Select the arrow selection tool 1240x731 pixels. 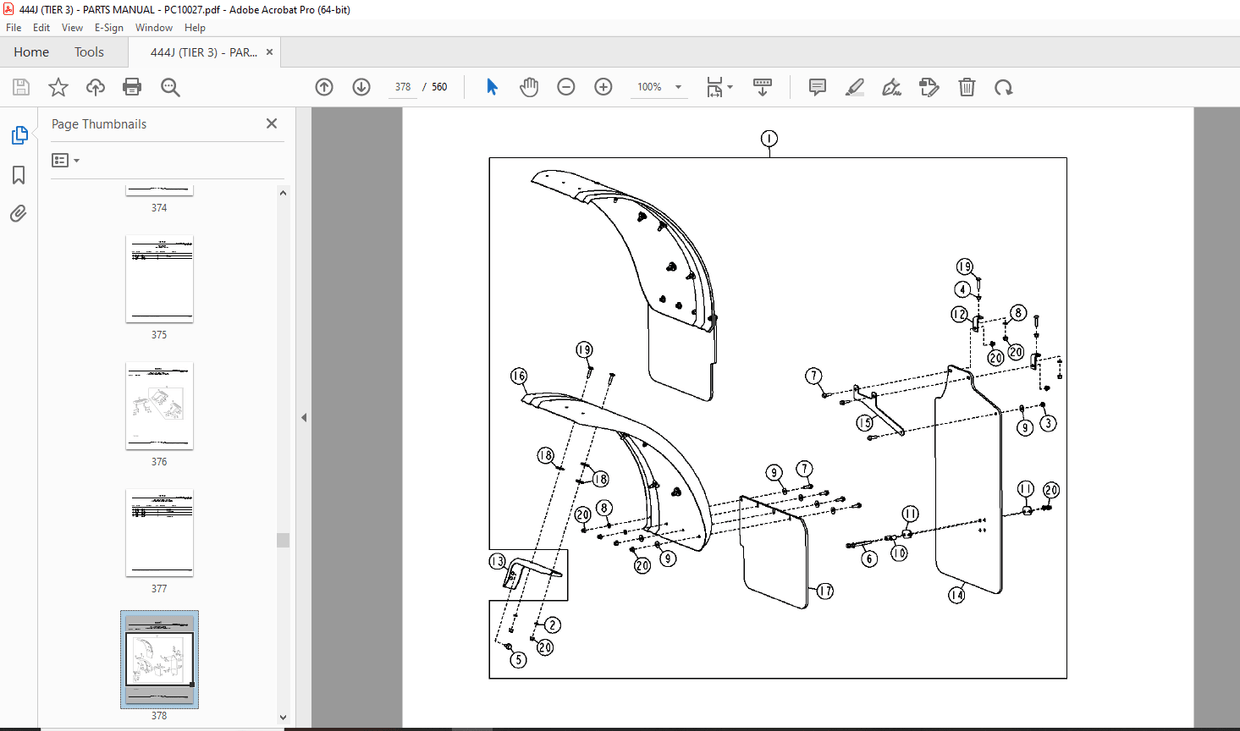coord(491,87)
